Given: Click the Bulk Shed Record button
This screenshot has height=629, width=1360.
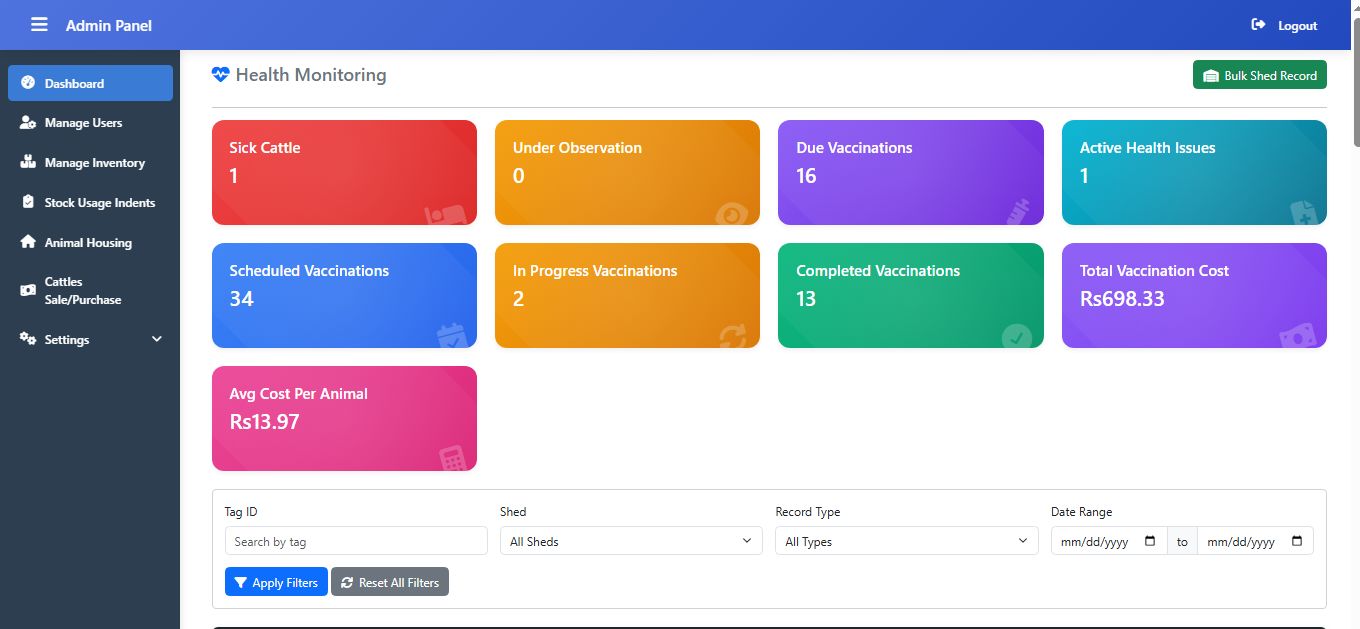Looking at the screenshot, I should coord(1259,76).
